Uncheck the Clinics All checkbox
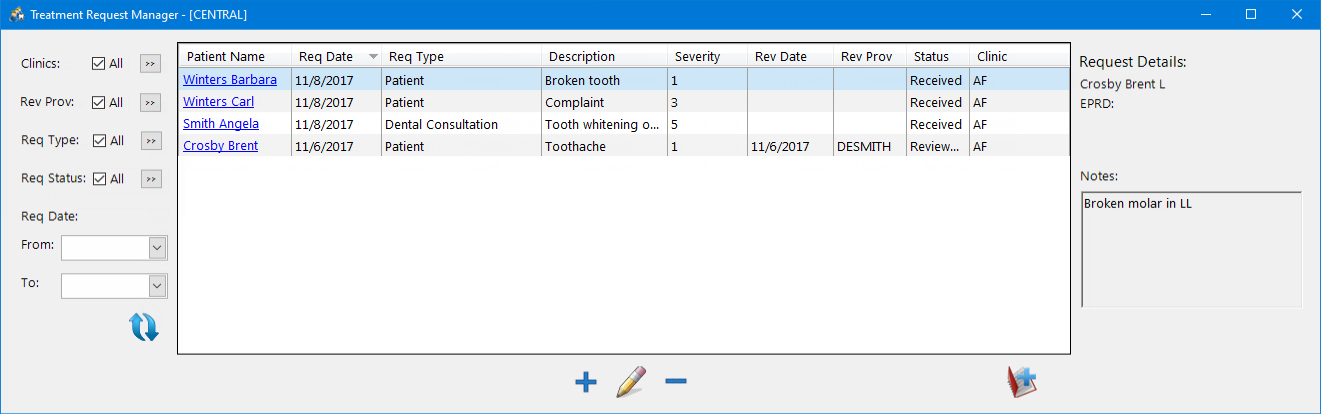 98,63
